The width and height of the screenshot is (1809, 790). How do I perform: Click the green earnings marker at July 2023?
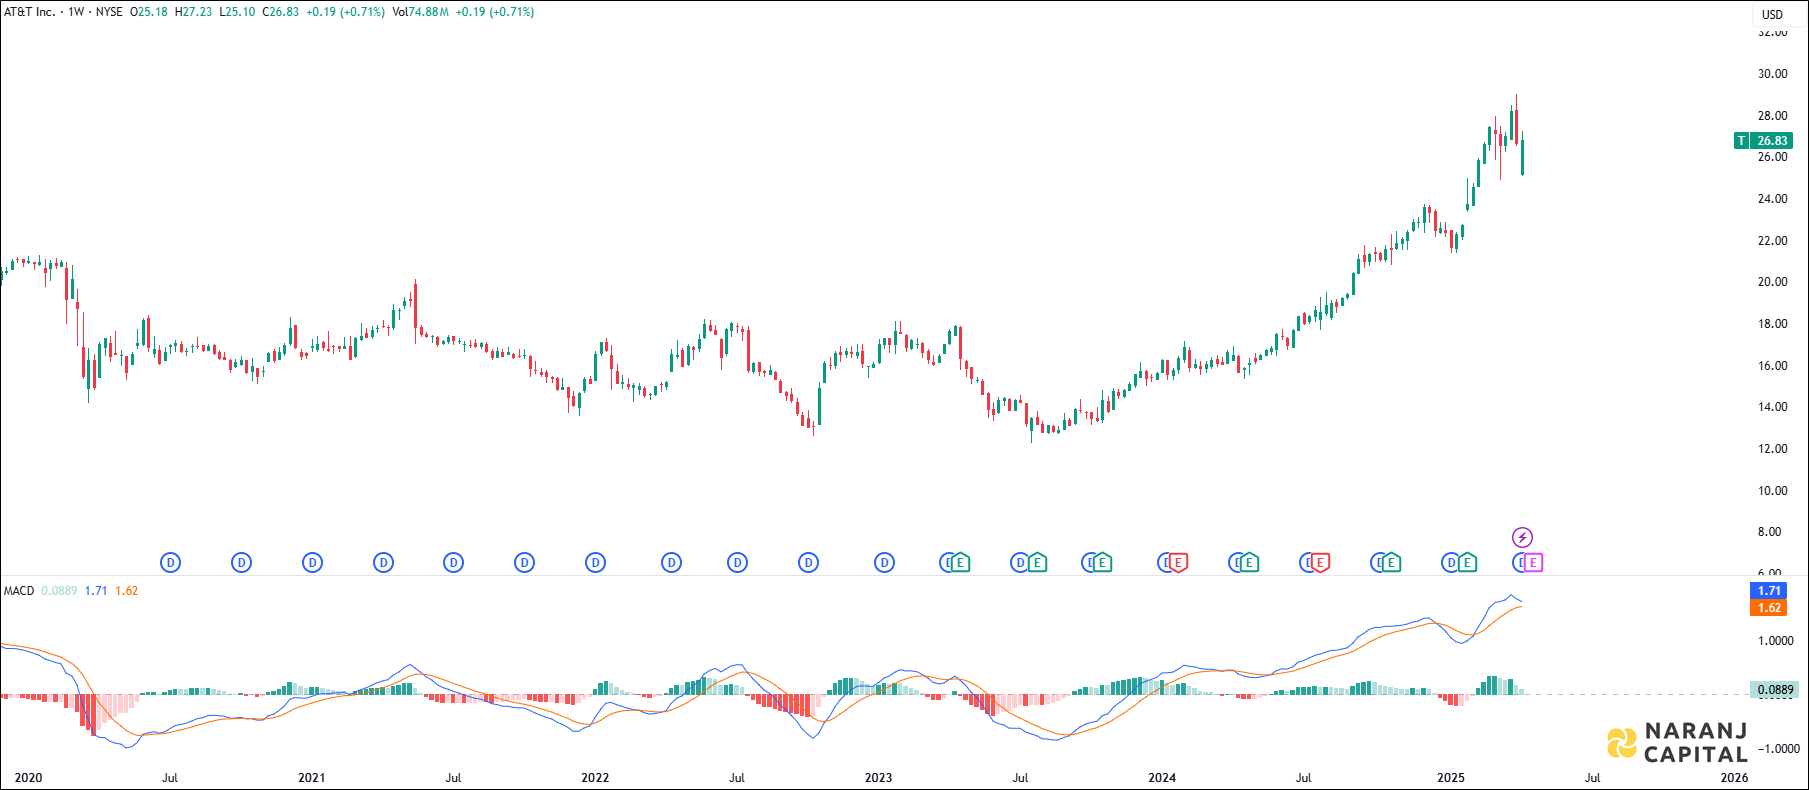[x=1038, y=563]
